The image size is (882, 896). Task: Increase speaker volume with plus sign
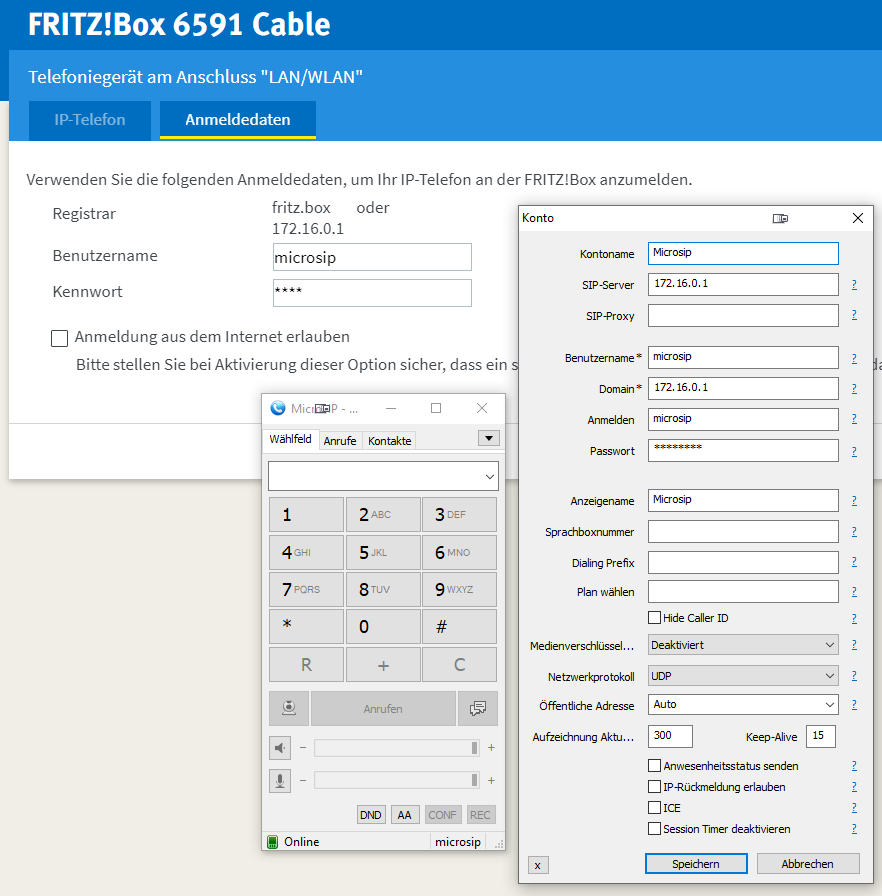[491, 747]
